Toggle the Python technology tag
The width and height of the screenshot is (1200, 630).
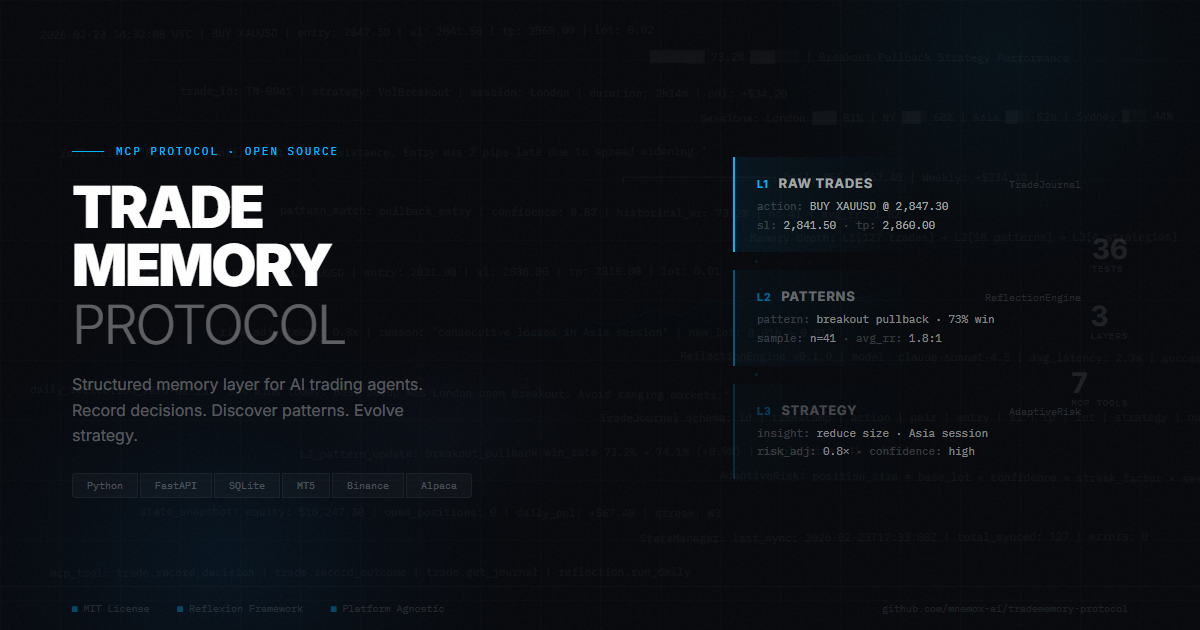104,485
